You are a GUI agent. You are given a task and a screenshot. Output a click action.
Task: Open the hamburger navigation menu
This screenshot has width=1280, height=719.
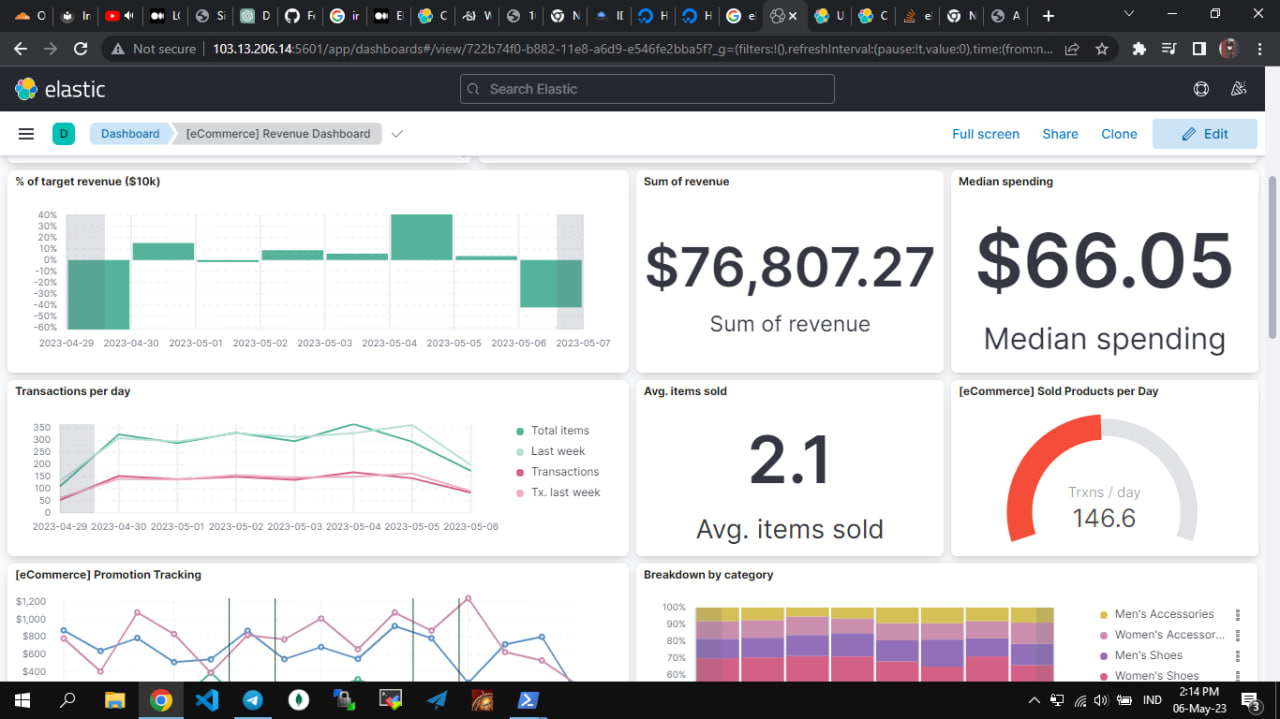coord(27,134)
